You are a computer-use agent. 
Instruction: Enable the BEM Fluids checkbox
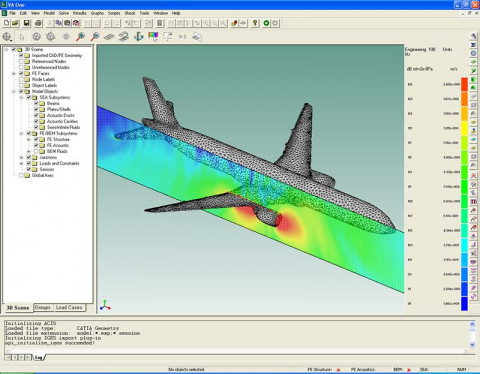click(x=36, y=151)
